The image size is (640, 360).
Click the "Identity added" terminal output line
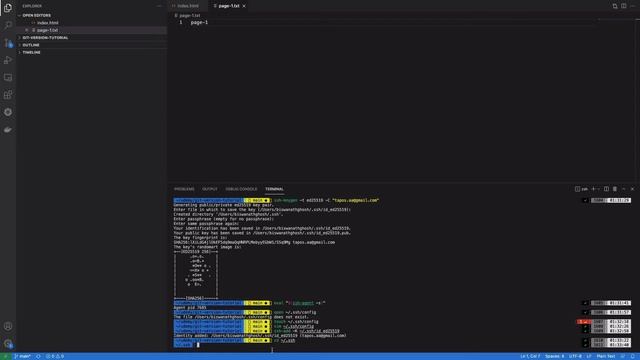coord(260,336)
